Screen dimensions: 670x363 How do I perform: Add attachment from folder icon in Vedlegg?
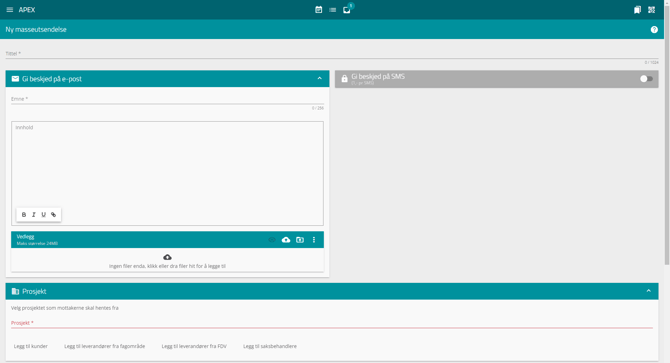coord(300,240)
